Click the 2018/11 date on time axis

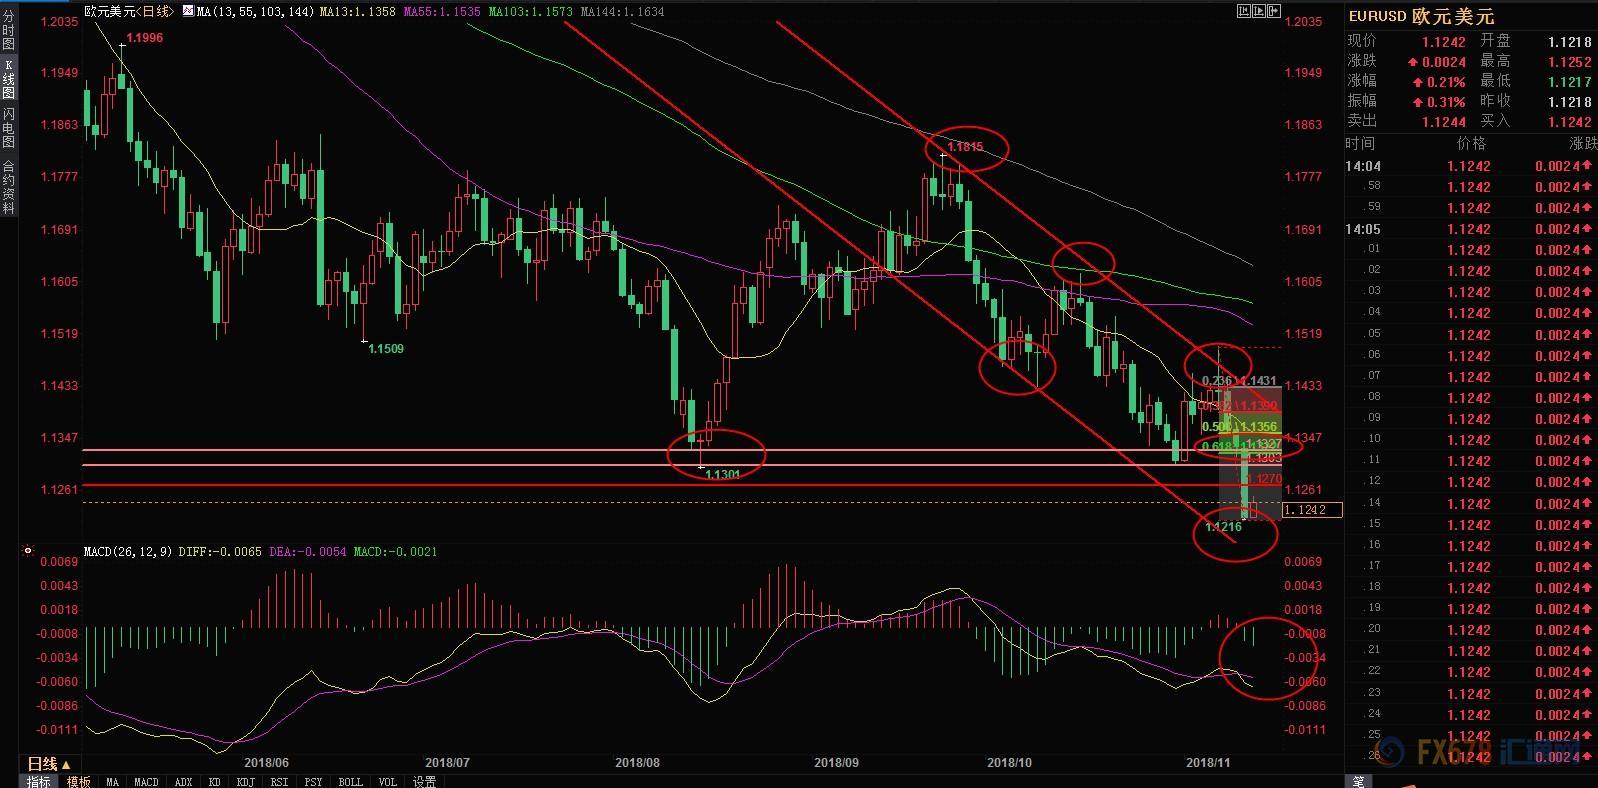pos(1208,763)
